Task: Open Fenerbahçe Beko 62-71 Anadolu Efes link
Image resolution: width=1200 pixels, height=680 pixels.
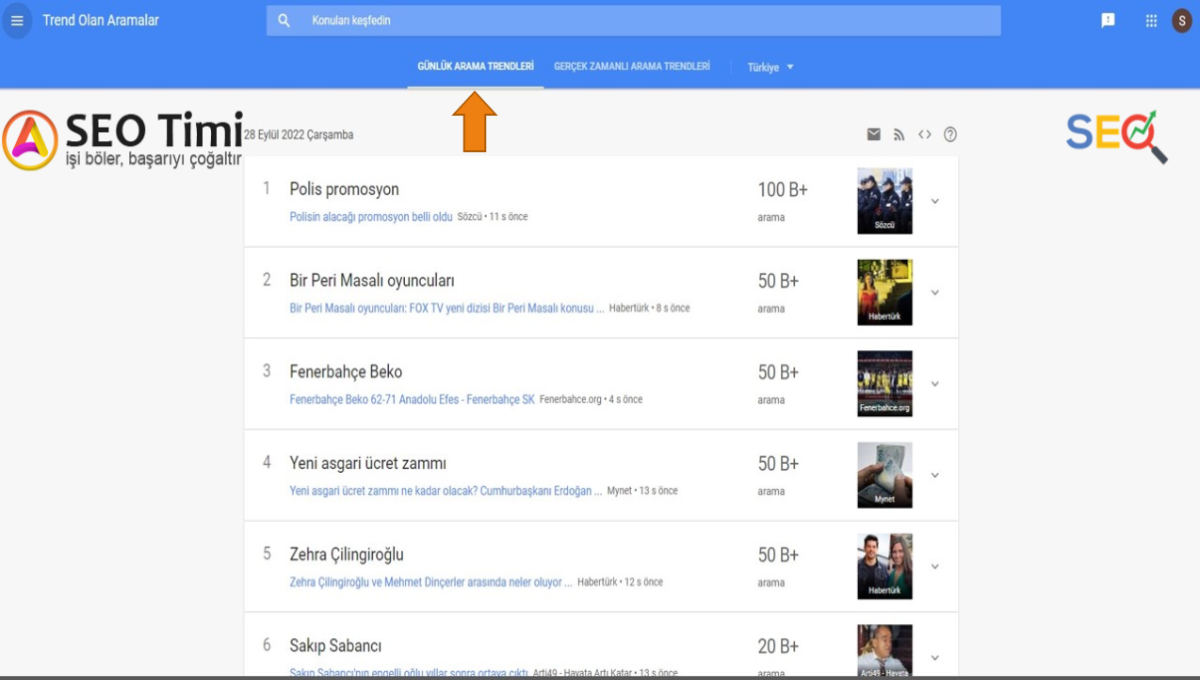Action: (x=412, y=399)
